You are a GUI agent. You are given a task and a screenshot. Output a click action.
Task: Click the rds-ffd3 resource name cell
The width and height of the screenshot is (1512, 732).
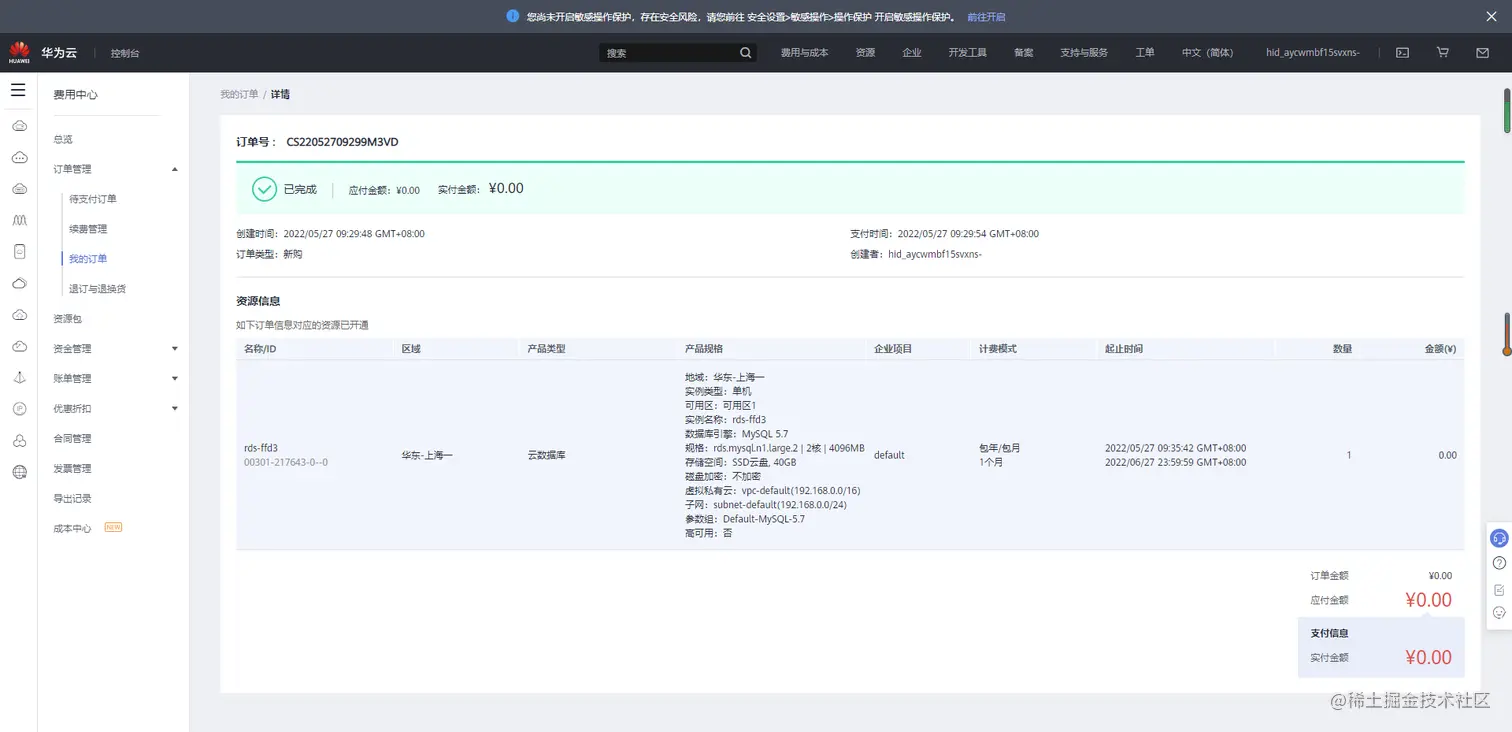click(261, 448)
